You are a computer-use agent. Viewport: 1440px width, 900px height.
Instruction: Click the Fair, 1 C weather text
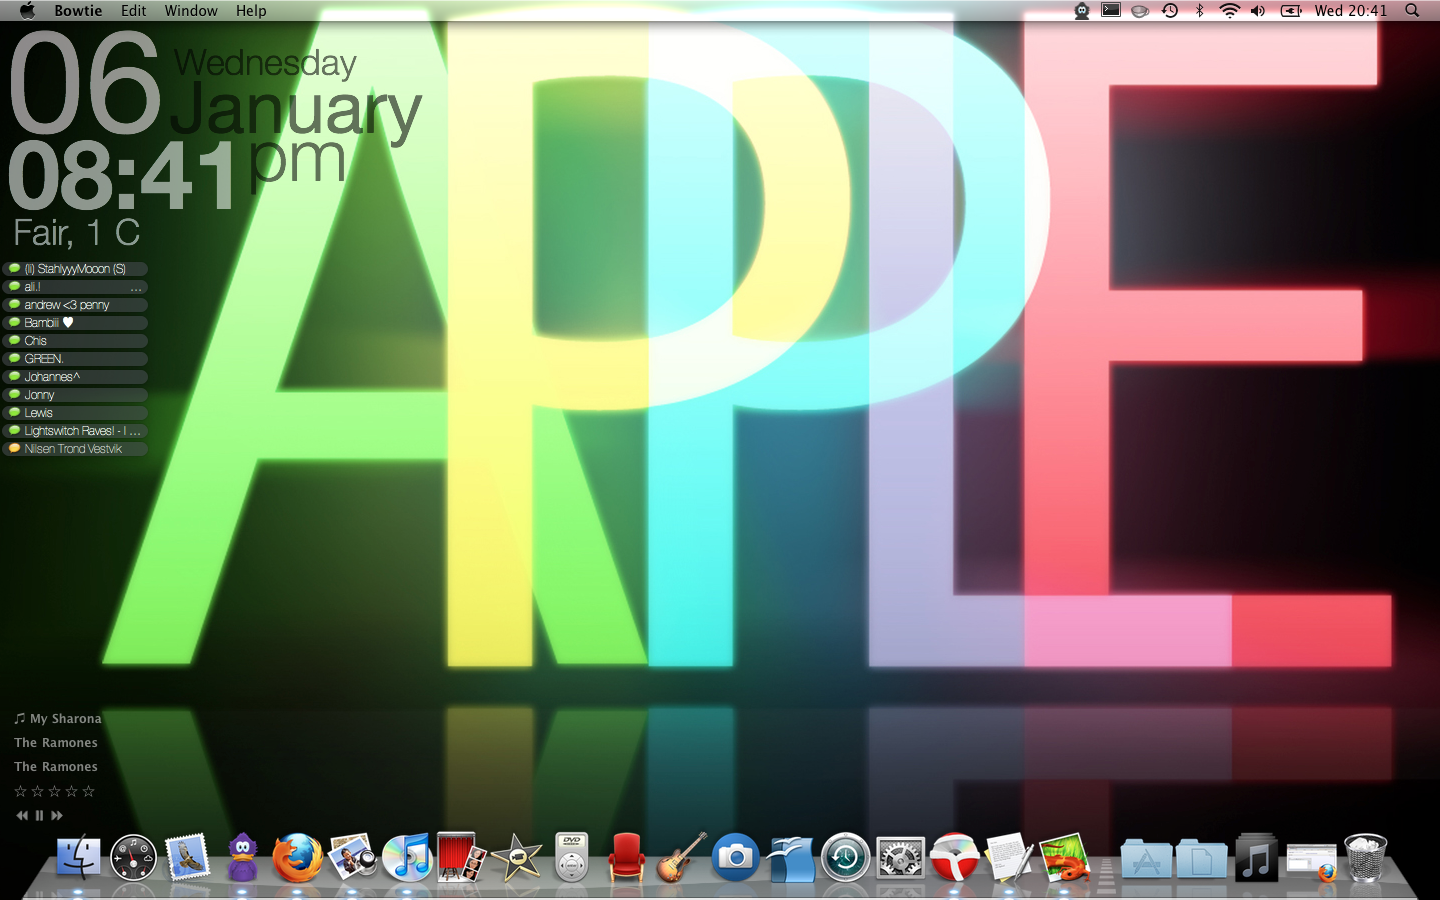point(77,233)
